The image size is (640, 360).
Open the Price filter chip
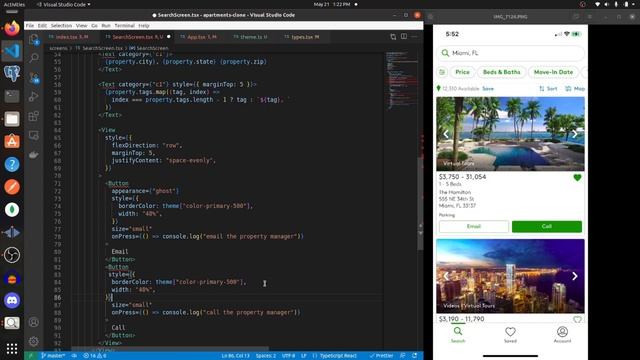(462, 72)
